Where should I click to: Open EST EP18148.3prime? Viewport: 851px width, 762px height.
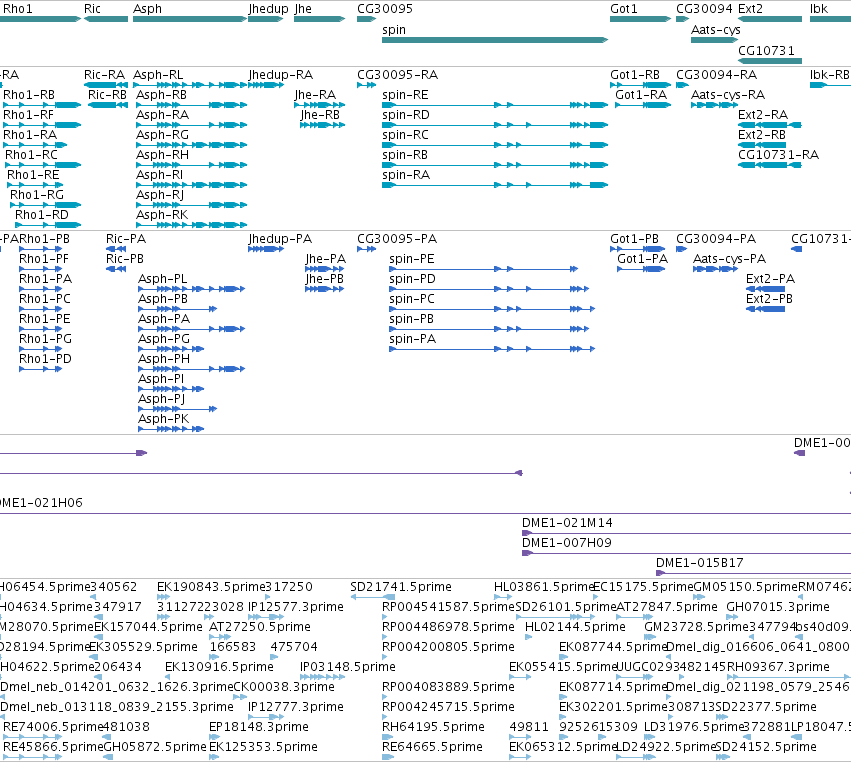(259, 727)
